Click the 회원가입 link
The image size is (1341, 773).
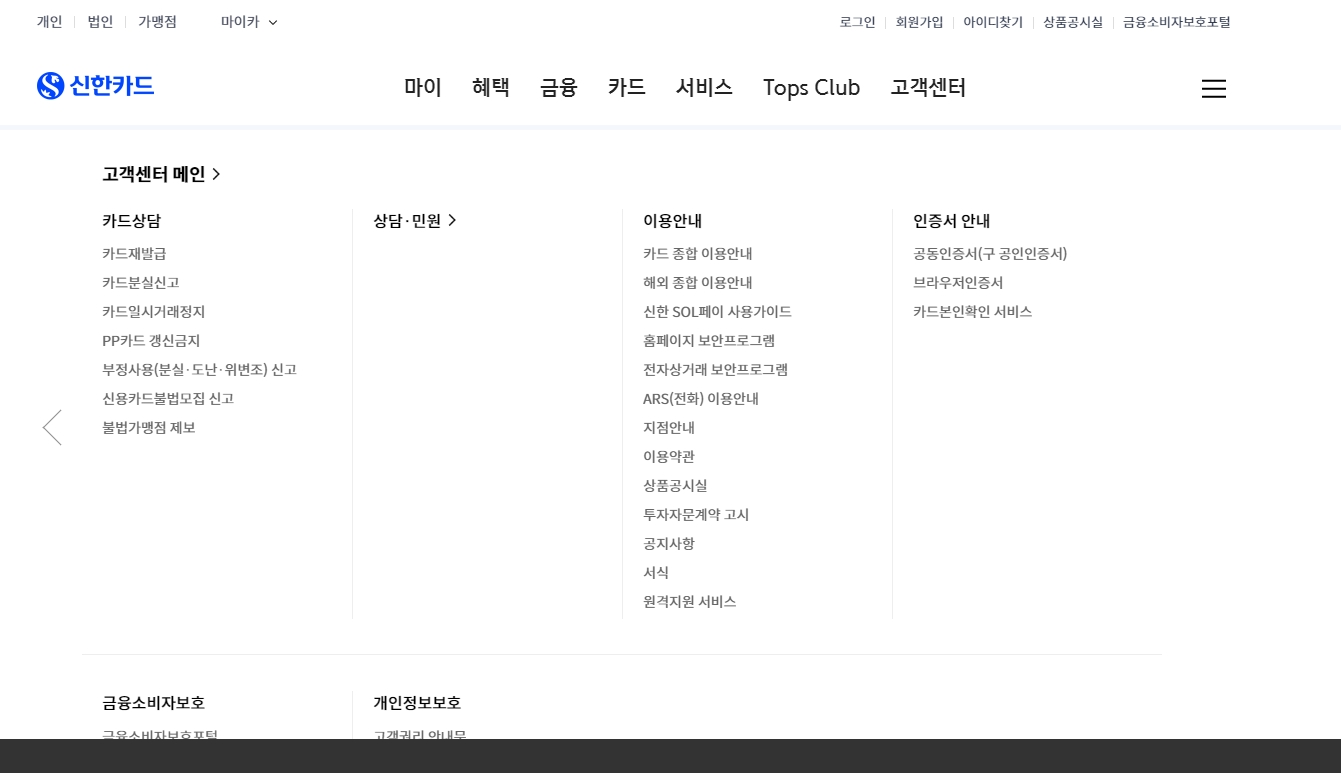919,22
